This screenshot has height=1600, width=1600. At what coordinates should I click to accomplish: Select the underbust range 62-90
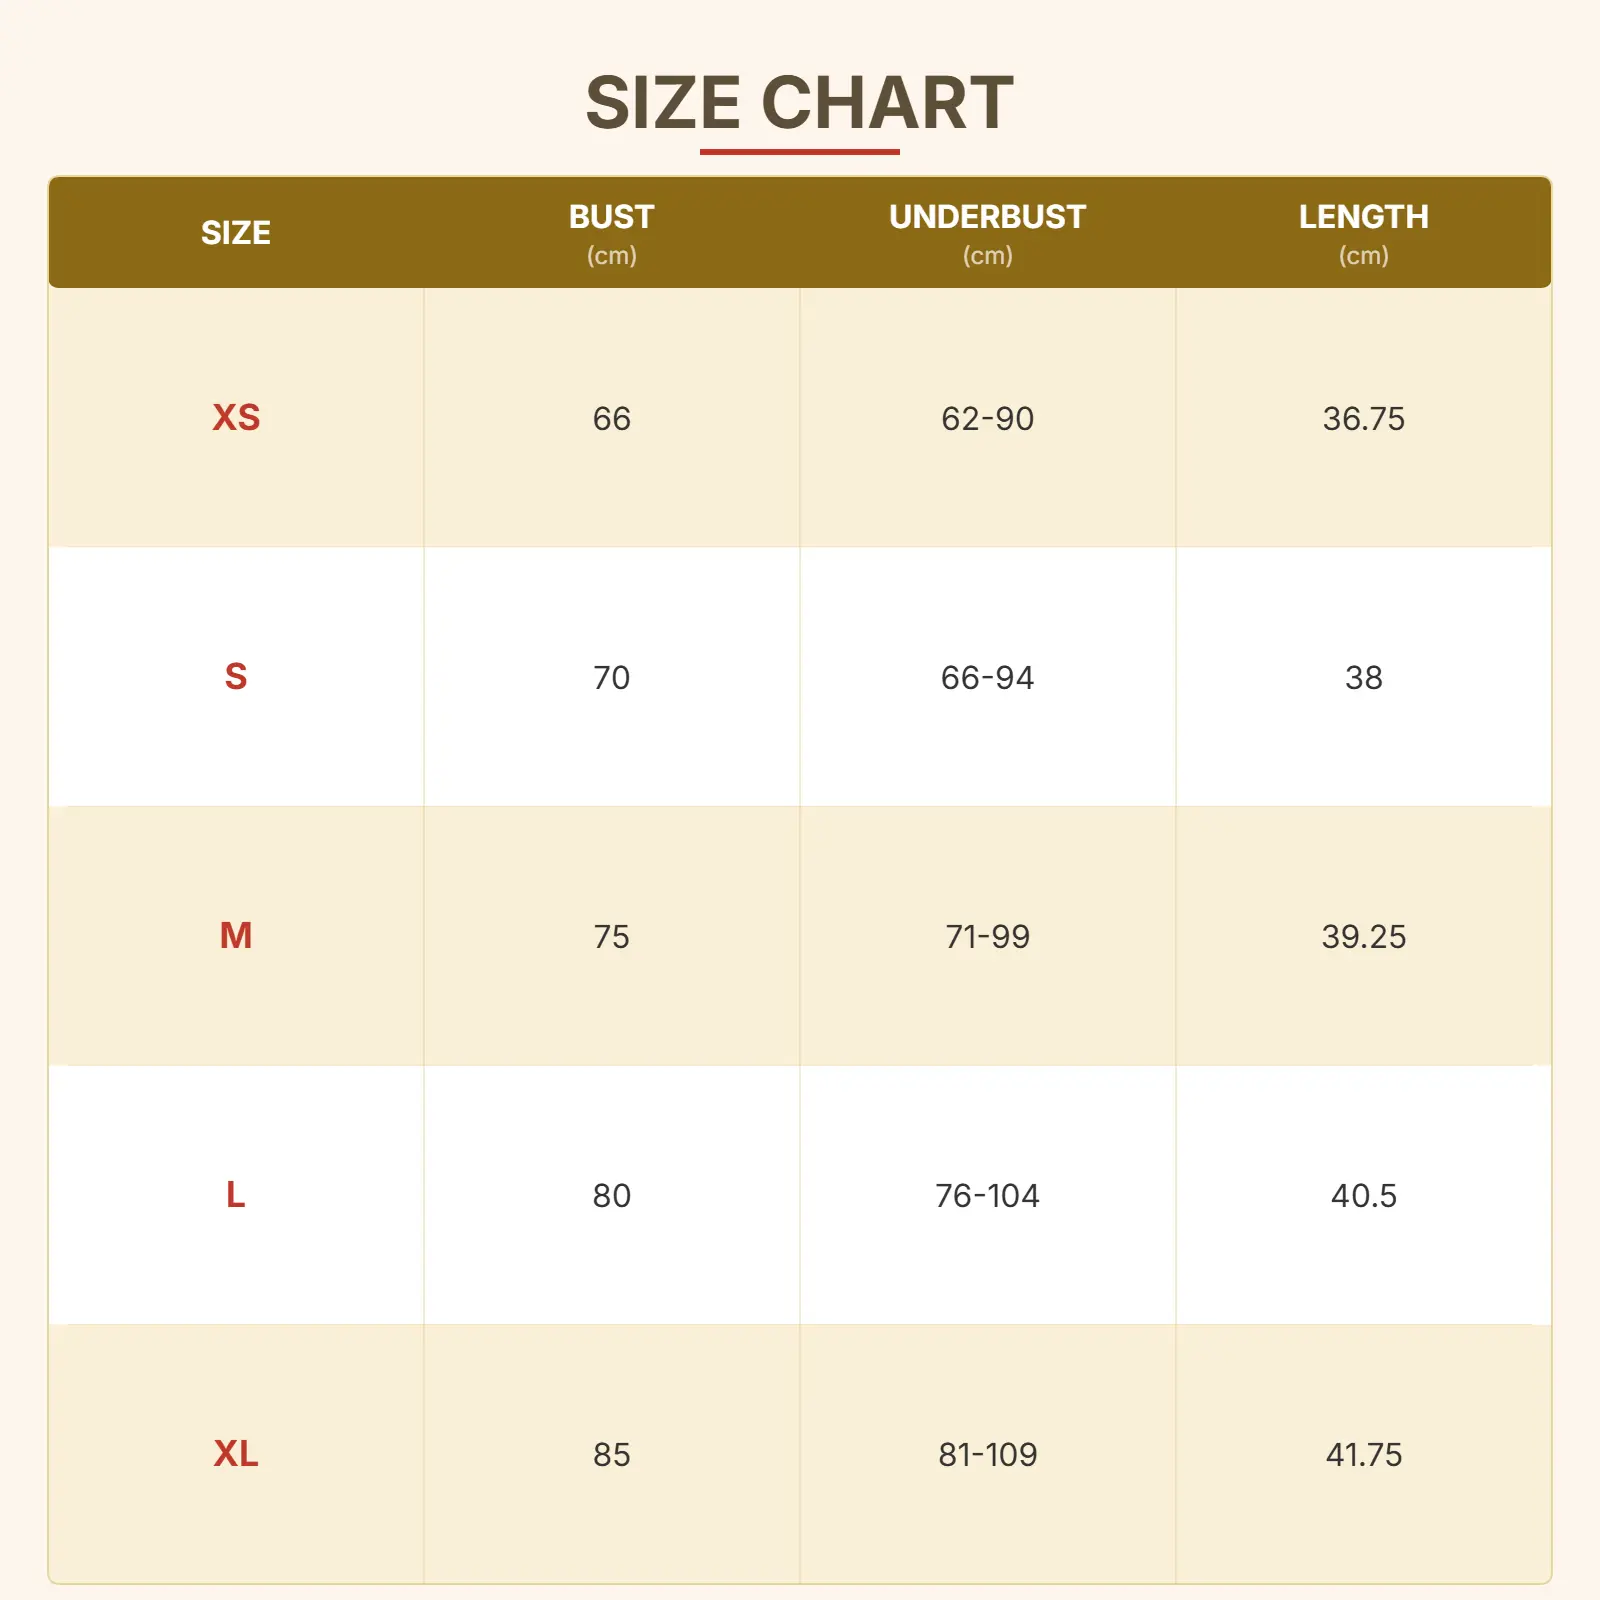point(987,419)
